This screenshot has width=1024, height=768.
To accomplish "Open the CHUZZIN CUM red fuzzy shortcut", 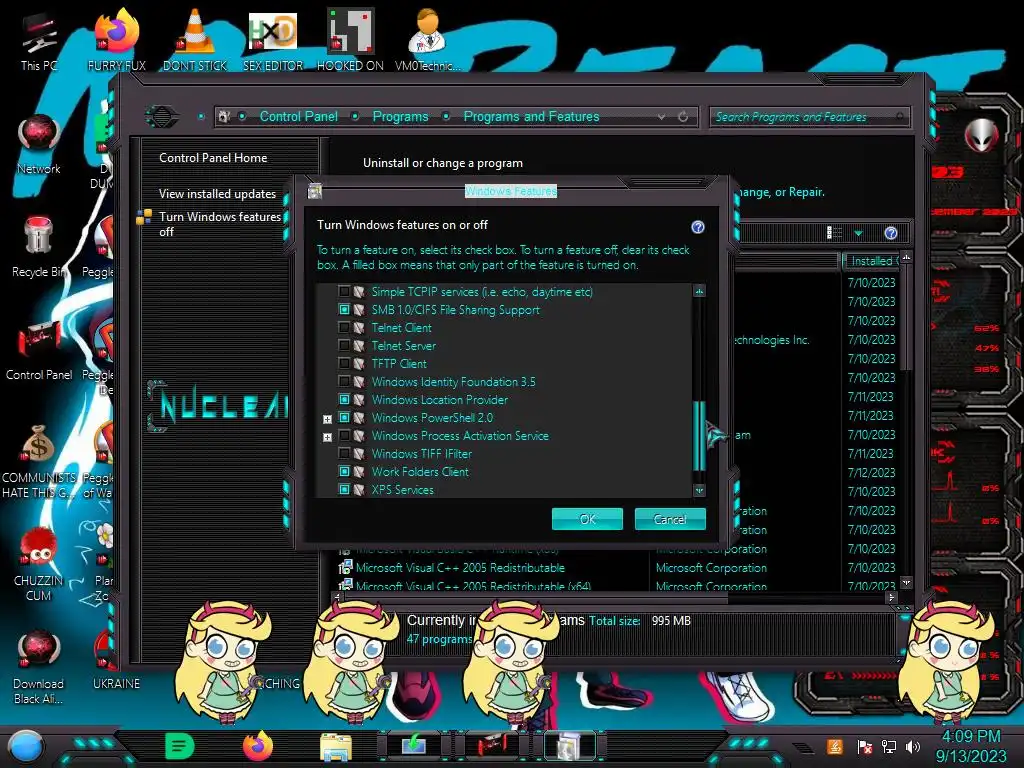I will click(x=39, y=564).
